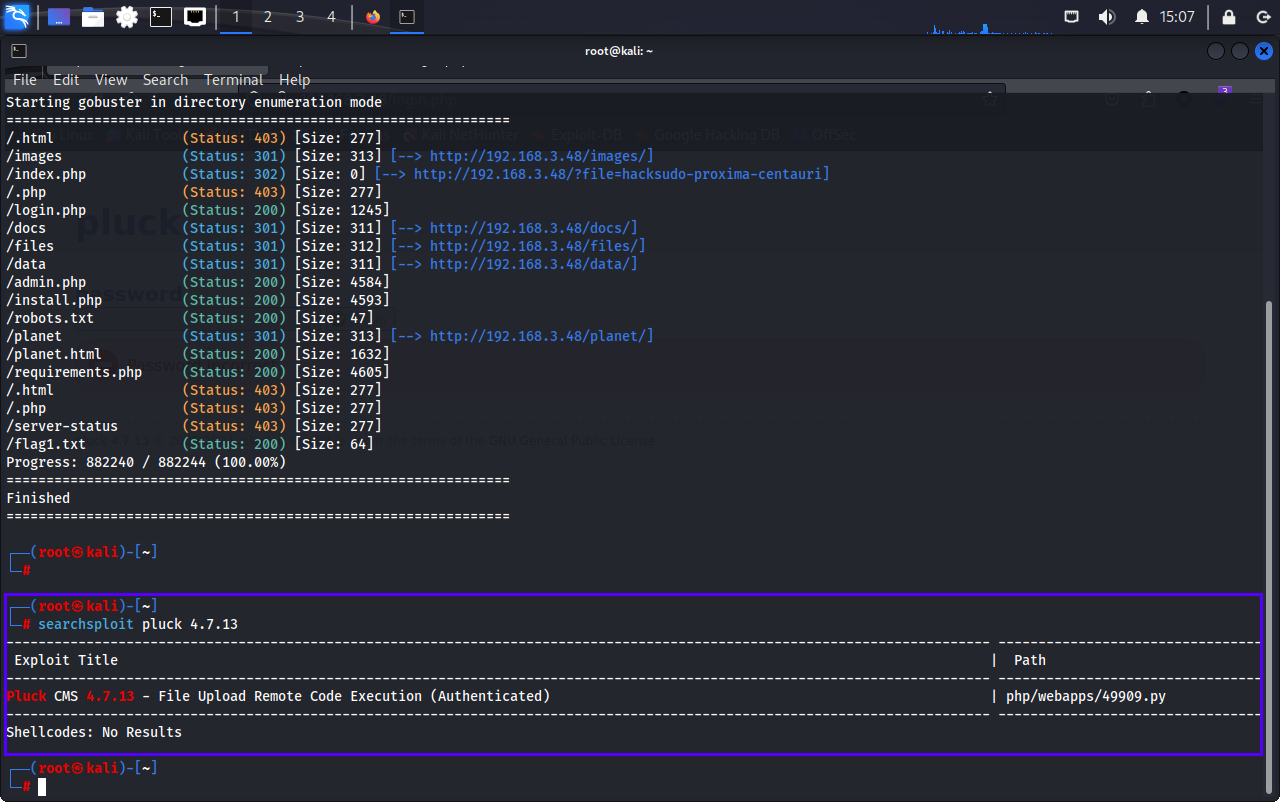Click the php/webapps/49909.py path
Image resolution: width=1280 pixels, height=802 pixels.
point(1086,696)
